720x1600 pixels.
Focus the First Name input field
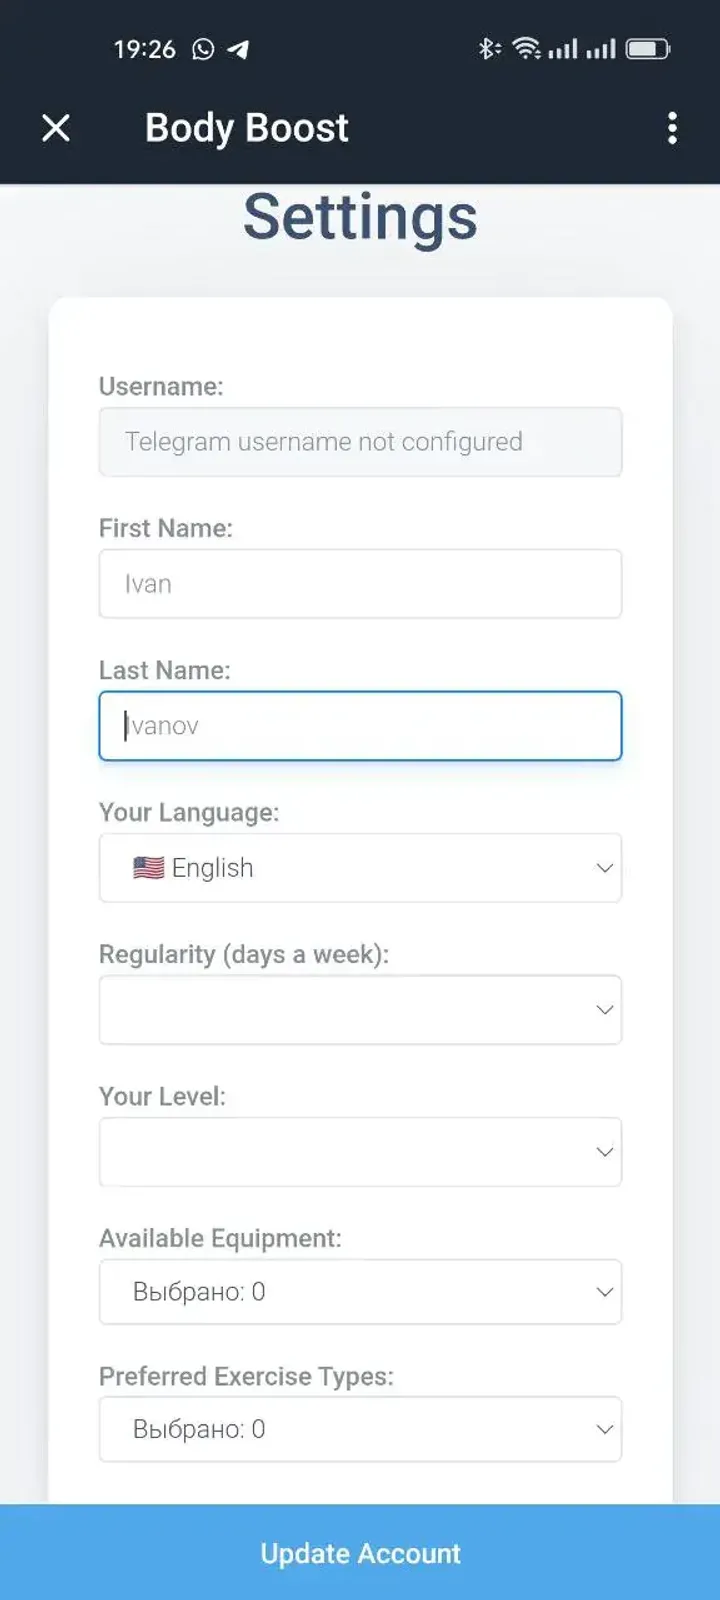click(x=360, y=584)
